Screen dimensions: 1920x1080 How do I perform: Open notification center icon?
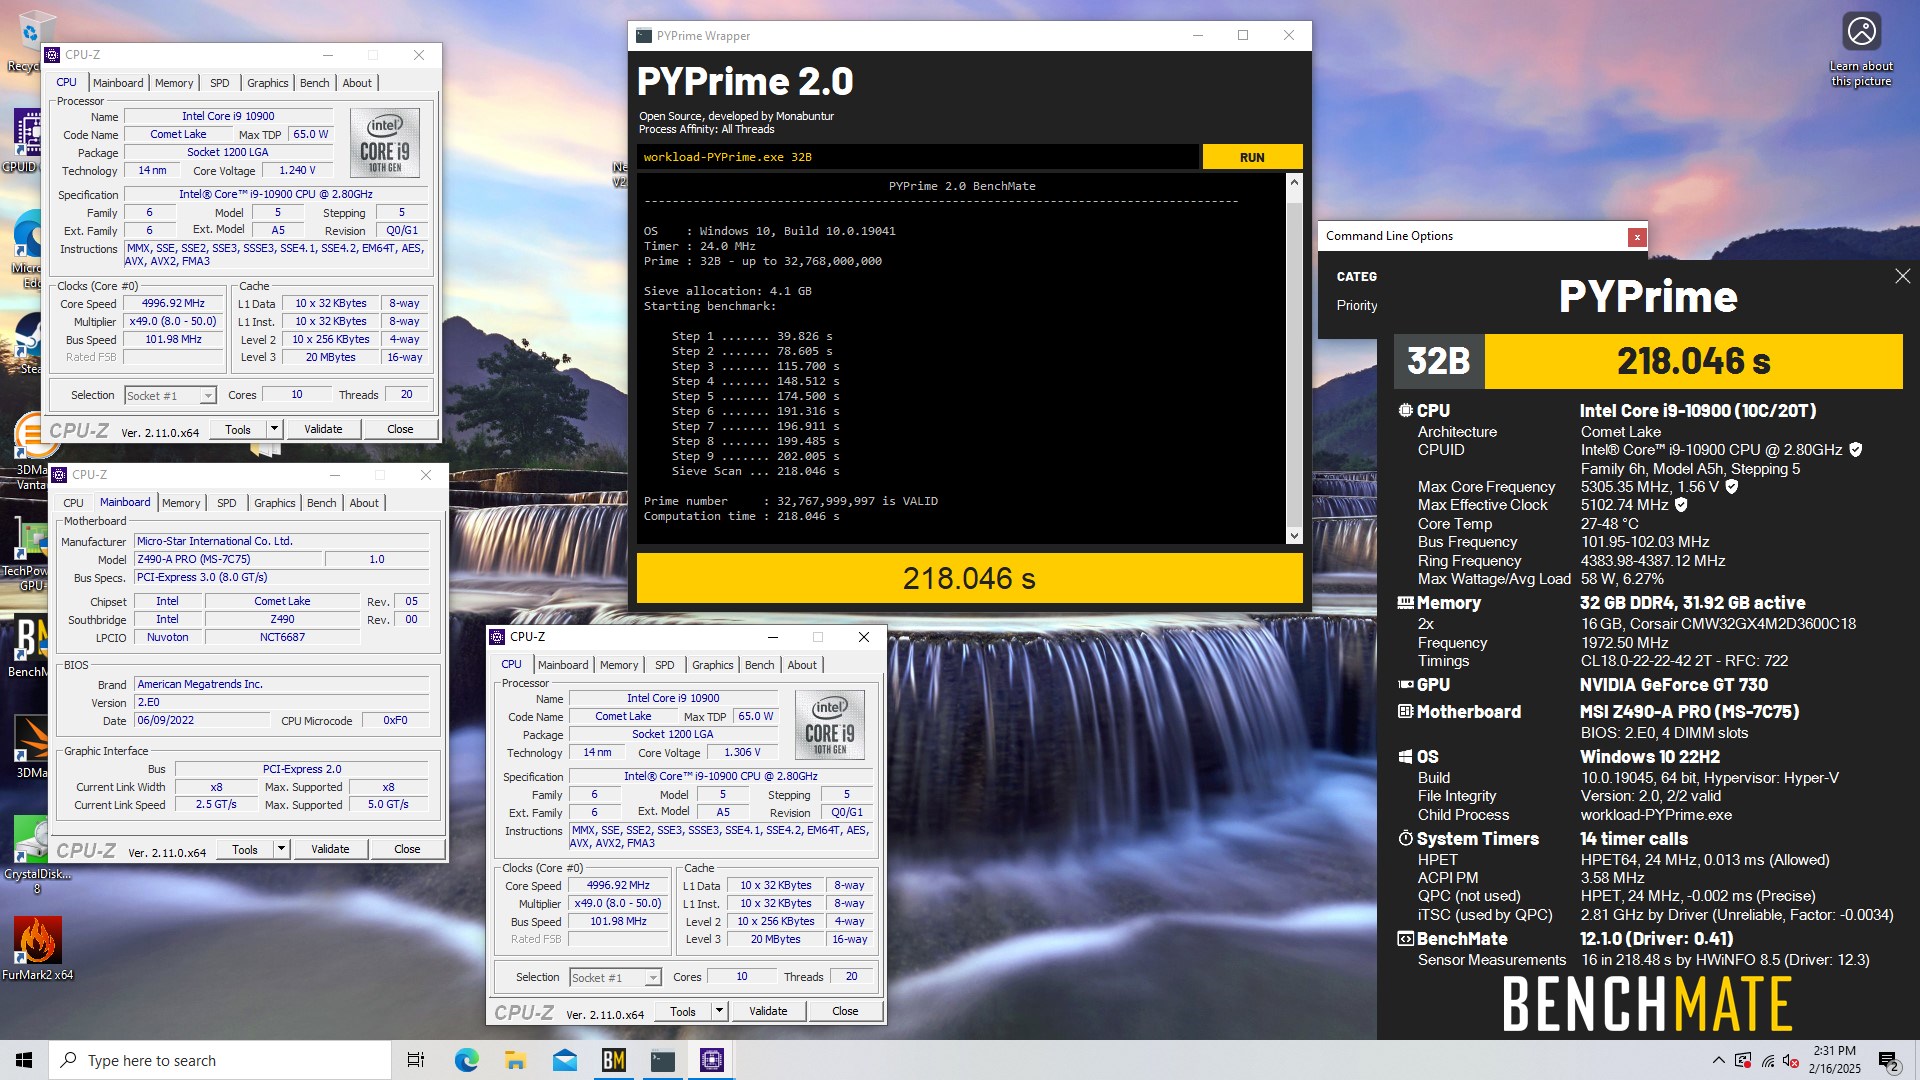[x=1889, y=1060]
